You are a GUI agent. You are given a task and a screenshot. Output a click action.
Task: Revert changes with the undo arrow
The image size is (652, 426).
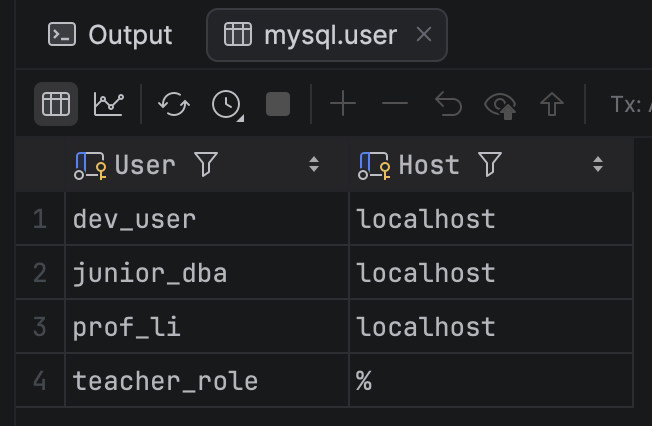(448, 104)
